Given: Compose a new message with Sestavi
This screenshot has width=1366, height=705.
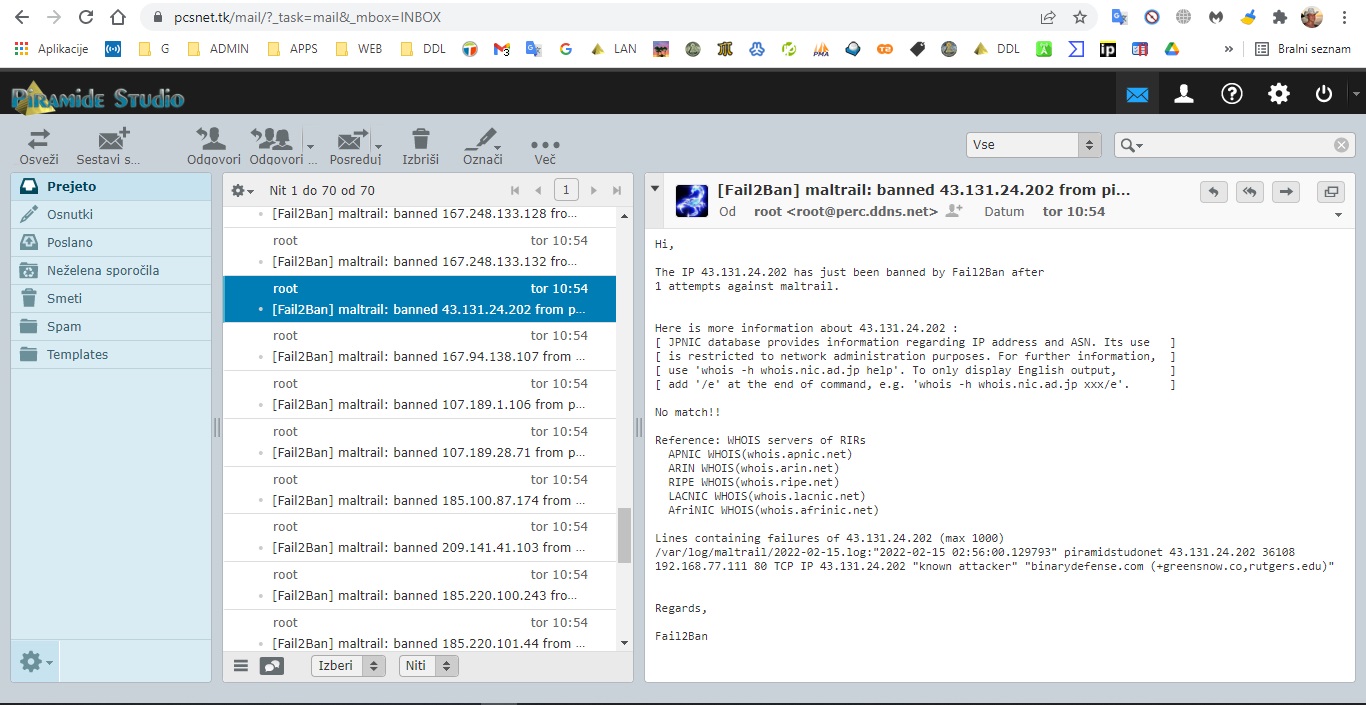Looking at the screenshot, I should 108,146.
